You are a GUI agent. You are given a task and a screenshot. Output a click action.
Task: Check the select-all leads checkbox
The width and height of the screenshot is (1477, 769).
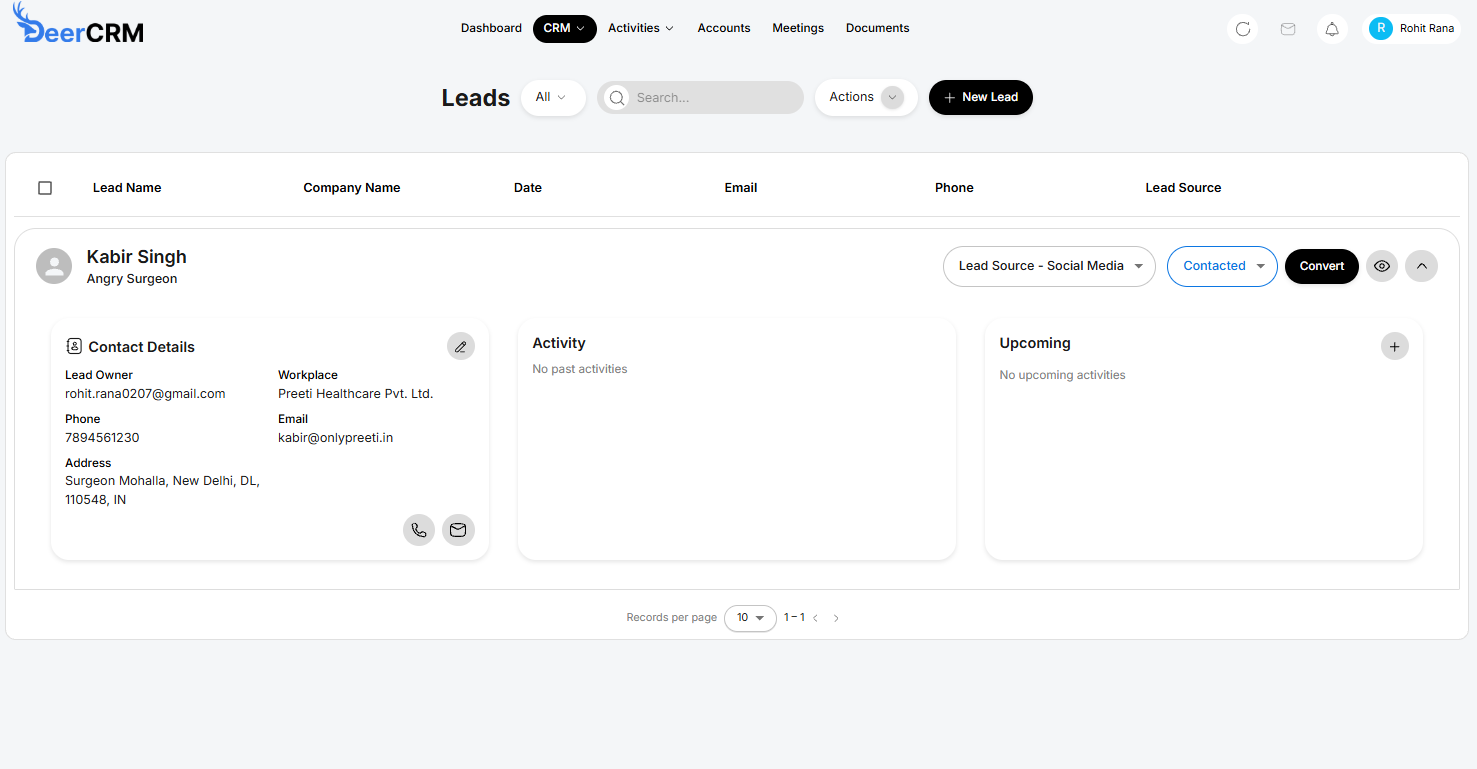click(45, 187)
